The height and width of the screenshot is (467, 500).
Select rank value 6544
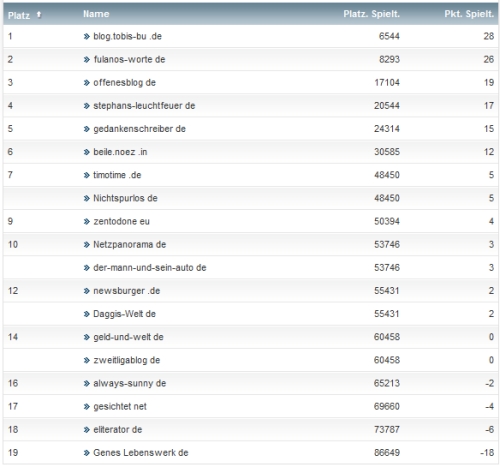click(389, 36)
